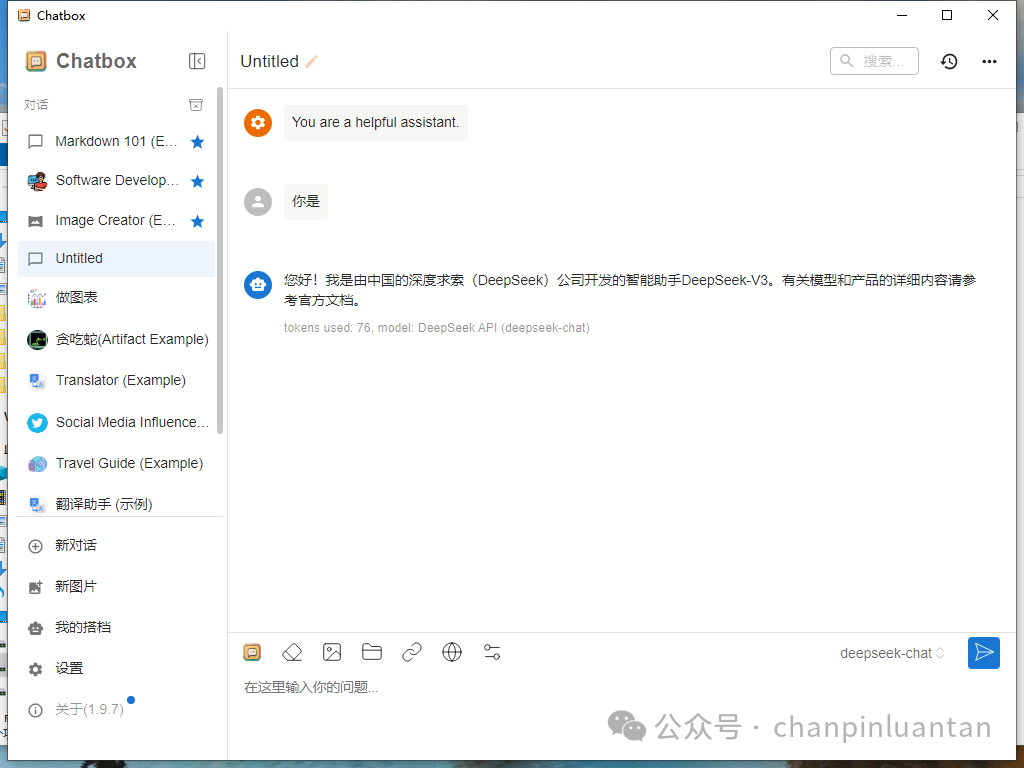Click the blue robot assistant avatar
This screenshot has height=768, width=1024.
[258, 285]
